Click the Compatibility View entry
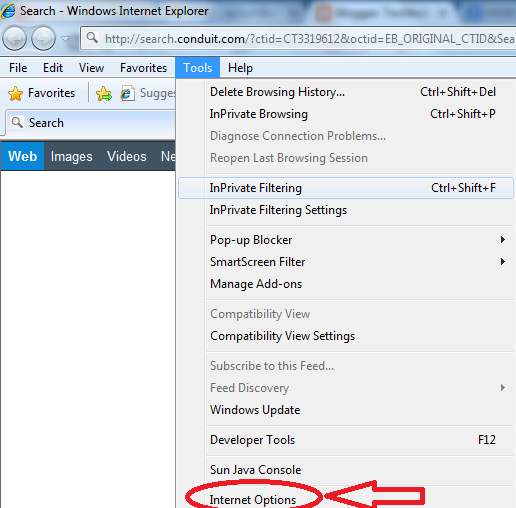The height and width of the screenshot is (508, 516). pyautogui.click(x=346, y=314)
